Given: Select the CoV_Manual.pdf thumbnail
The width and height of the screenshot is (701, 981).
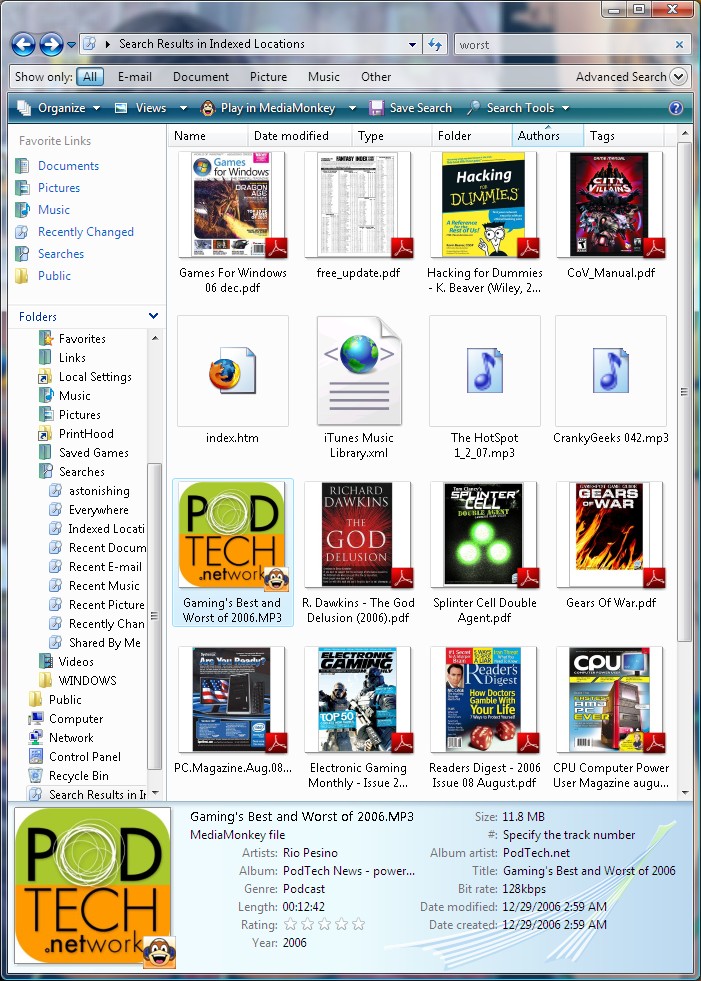Looking at the screenshot, I should [x=610, y=205].
